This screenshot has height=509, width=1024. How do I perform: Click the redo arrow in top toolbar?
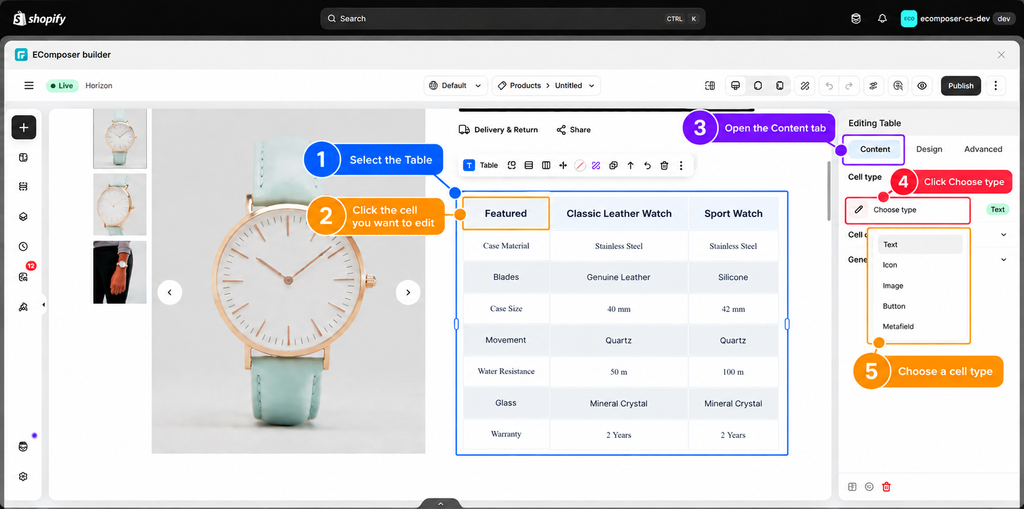pyautogui.click(x=848, y=86)
